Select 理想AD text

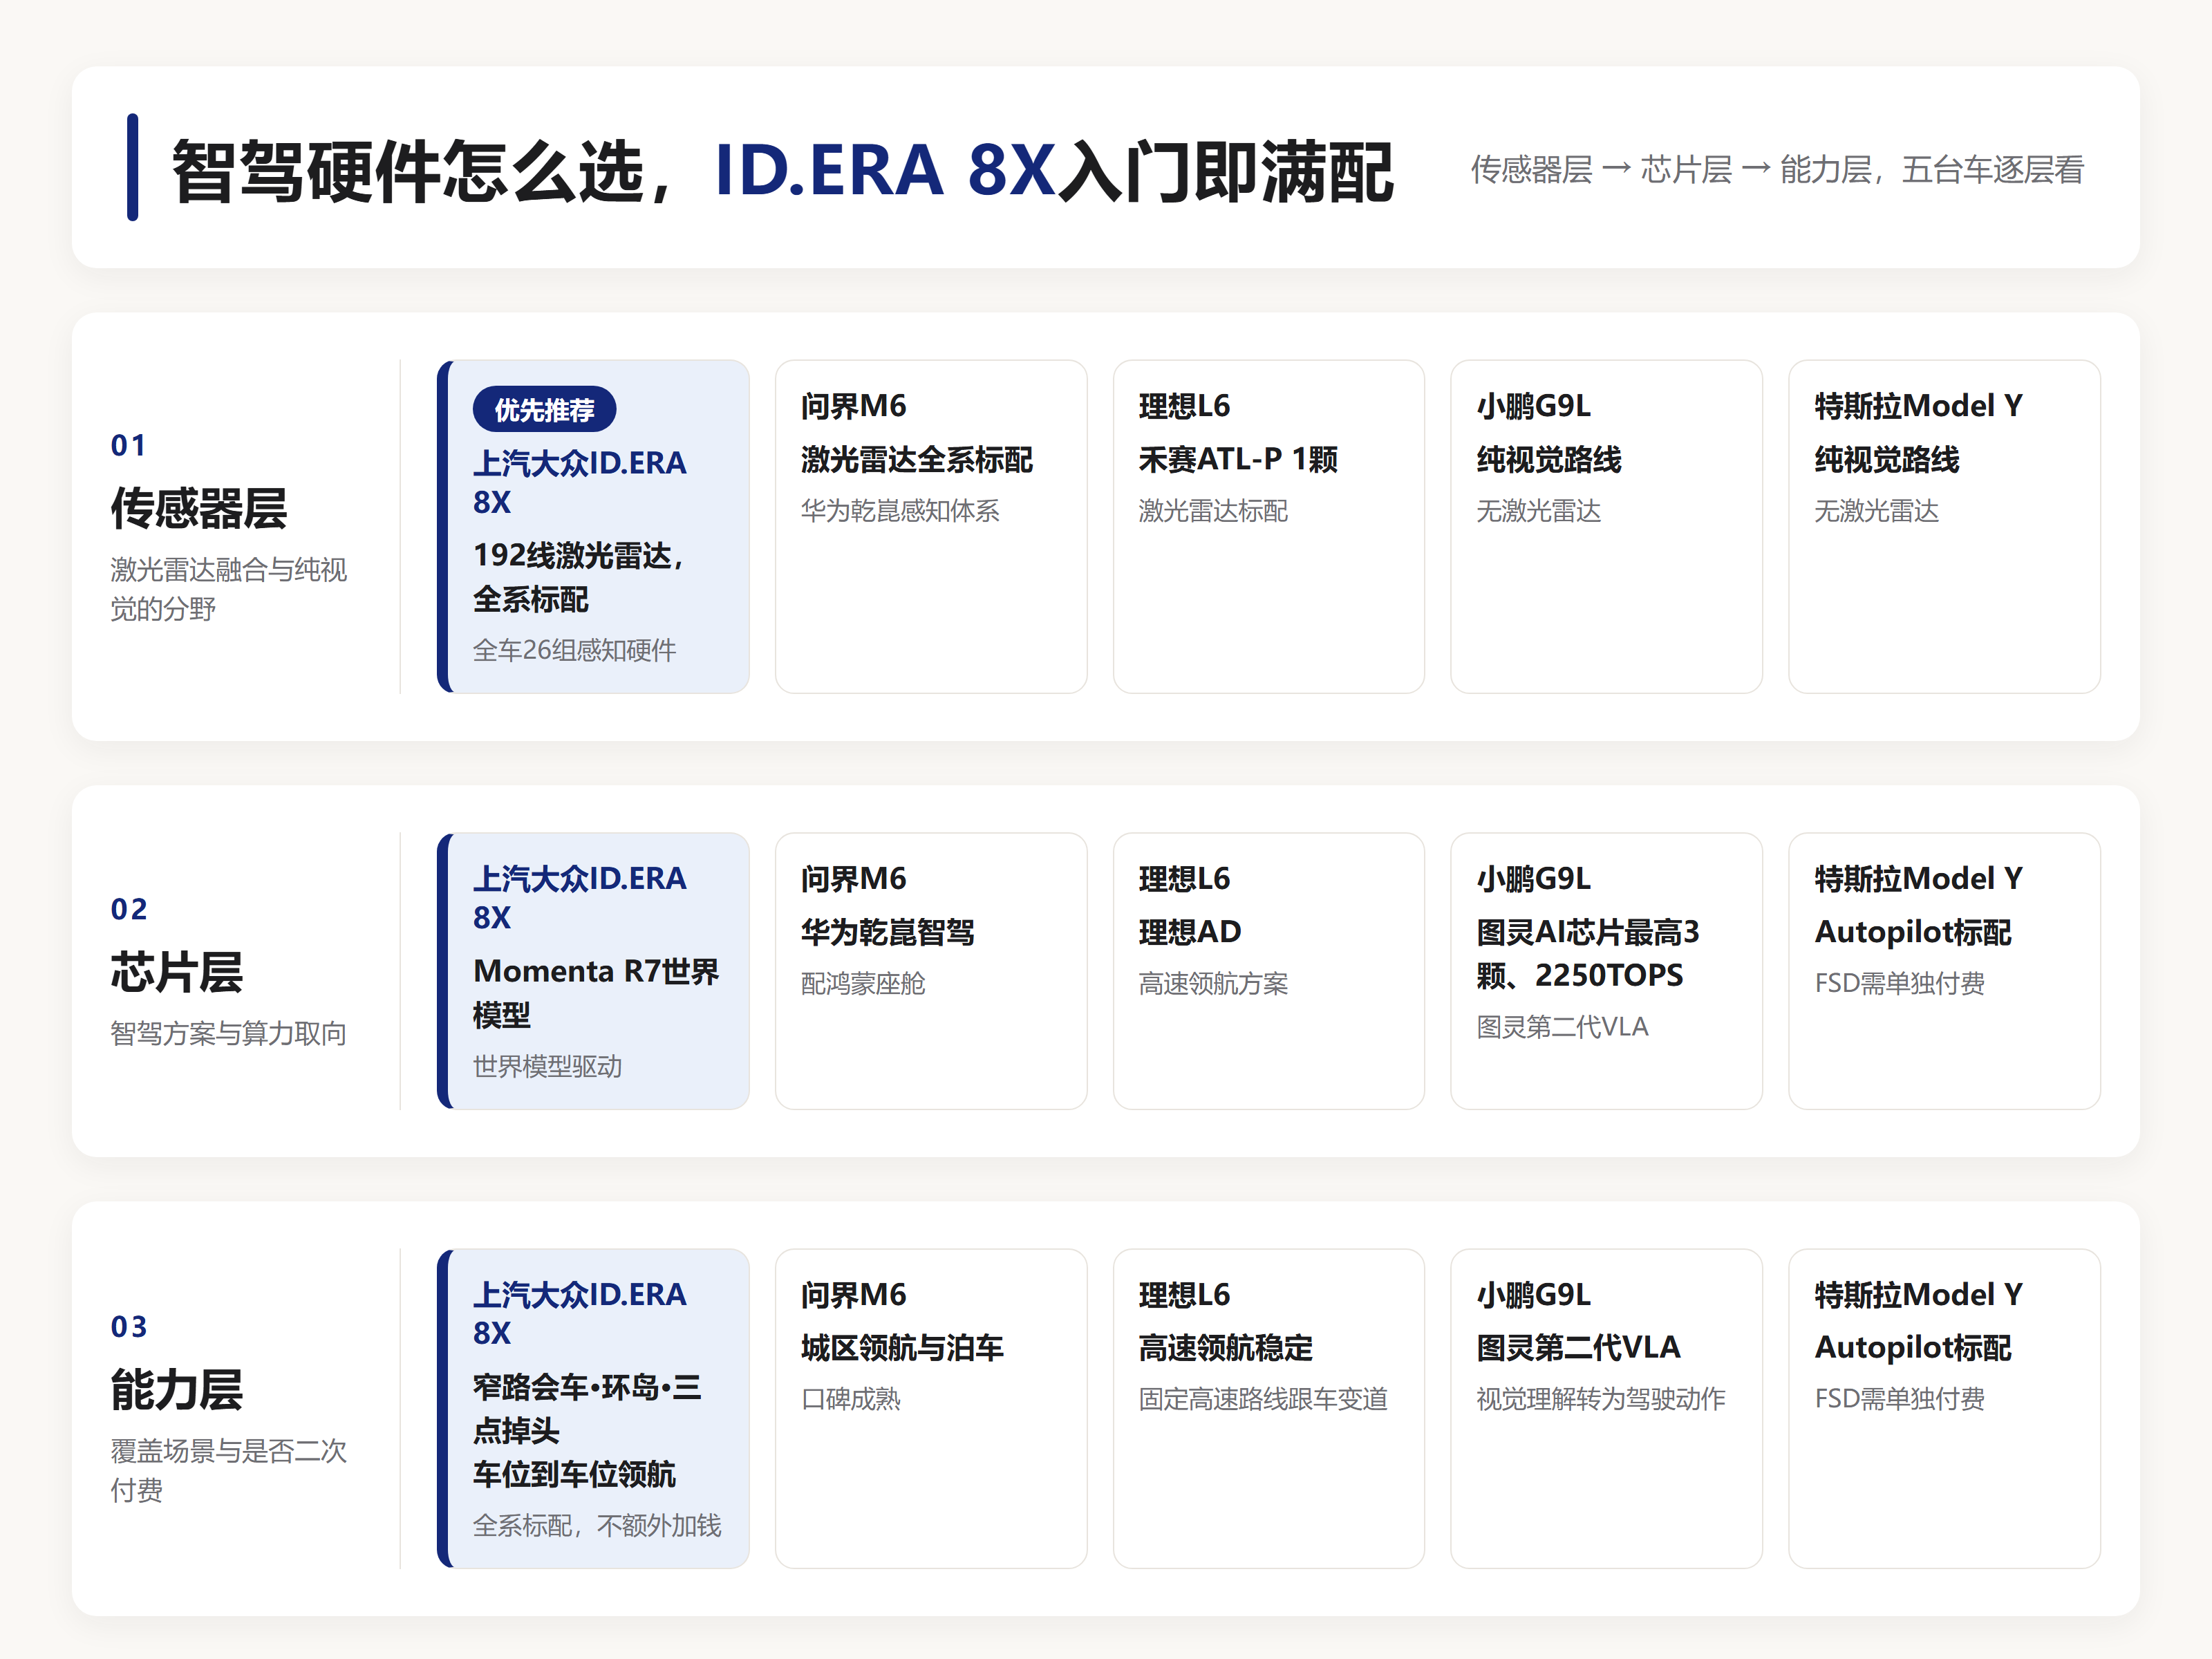tap(1189, 932)
